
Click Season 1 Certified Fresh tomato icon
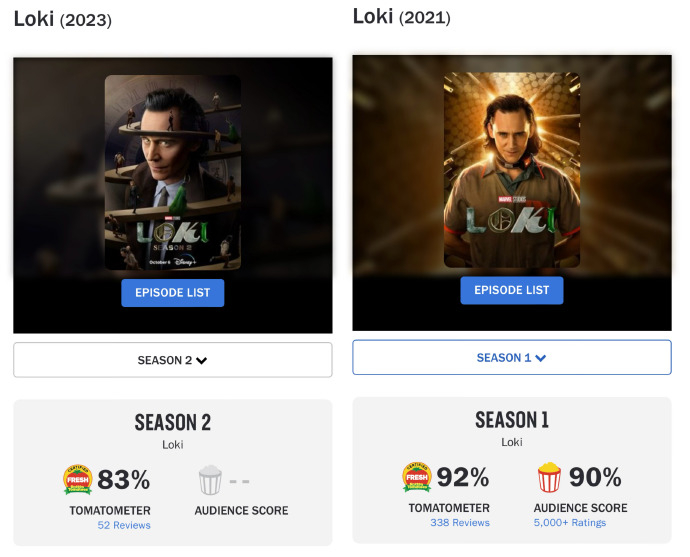coord(416,478)
